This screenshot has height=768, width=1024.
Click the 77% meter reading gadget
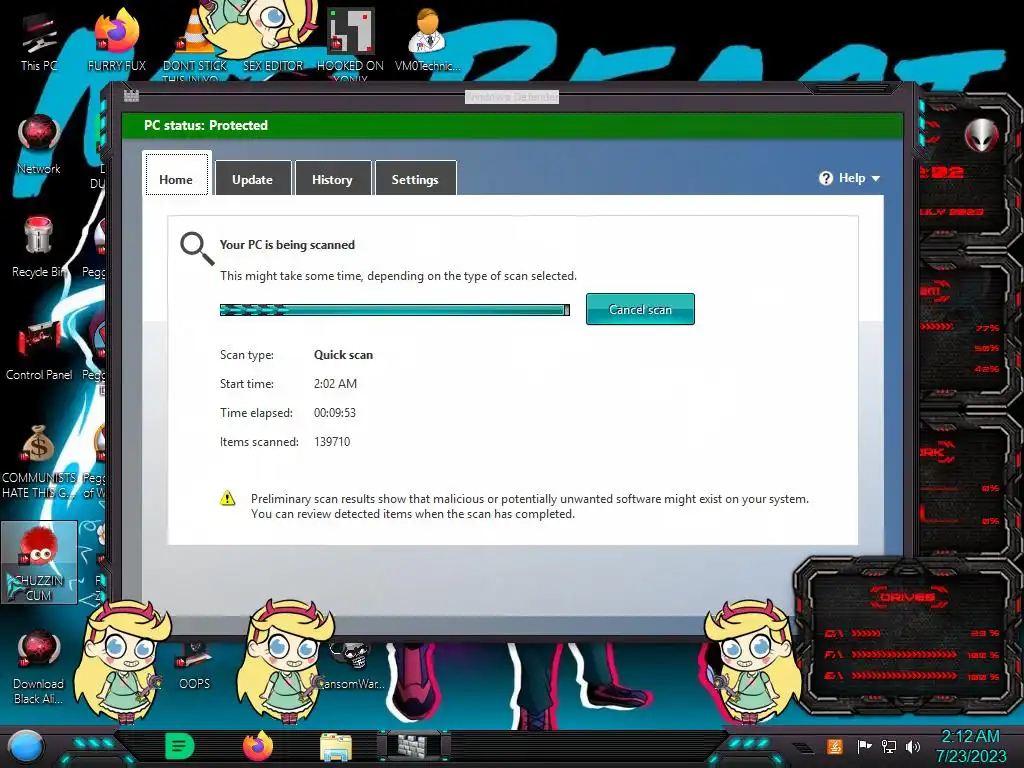[x=987, y=328]
